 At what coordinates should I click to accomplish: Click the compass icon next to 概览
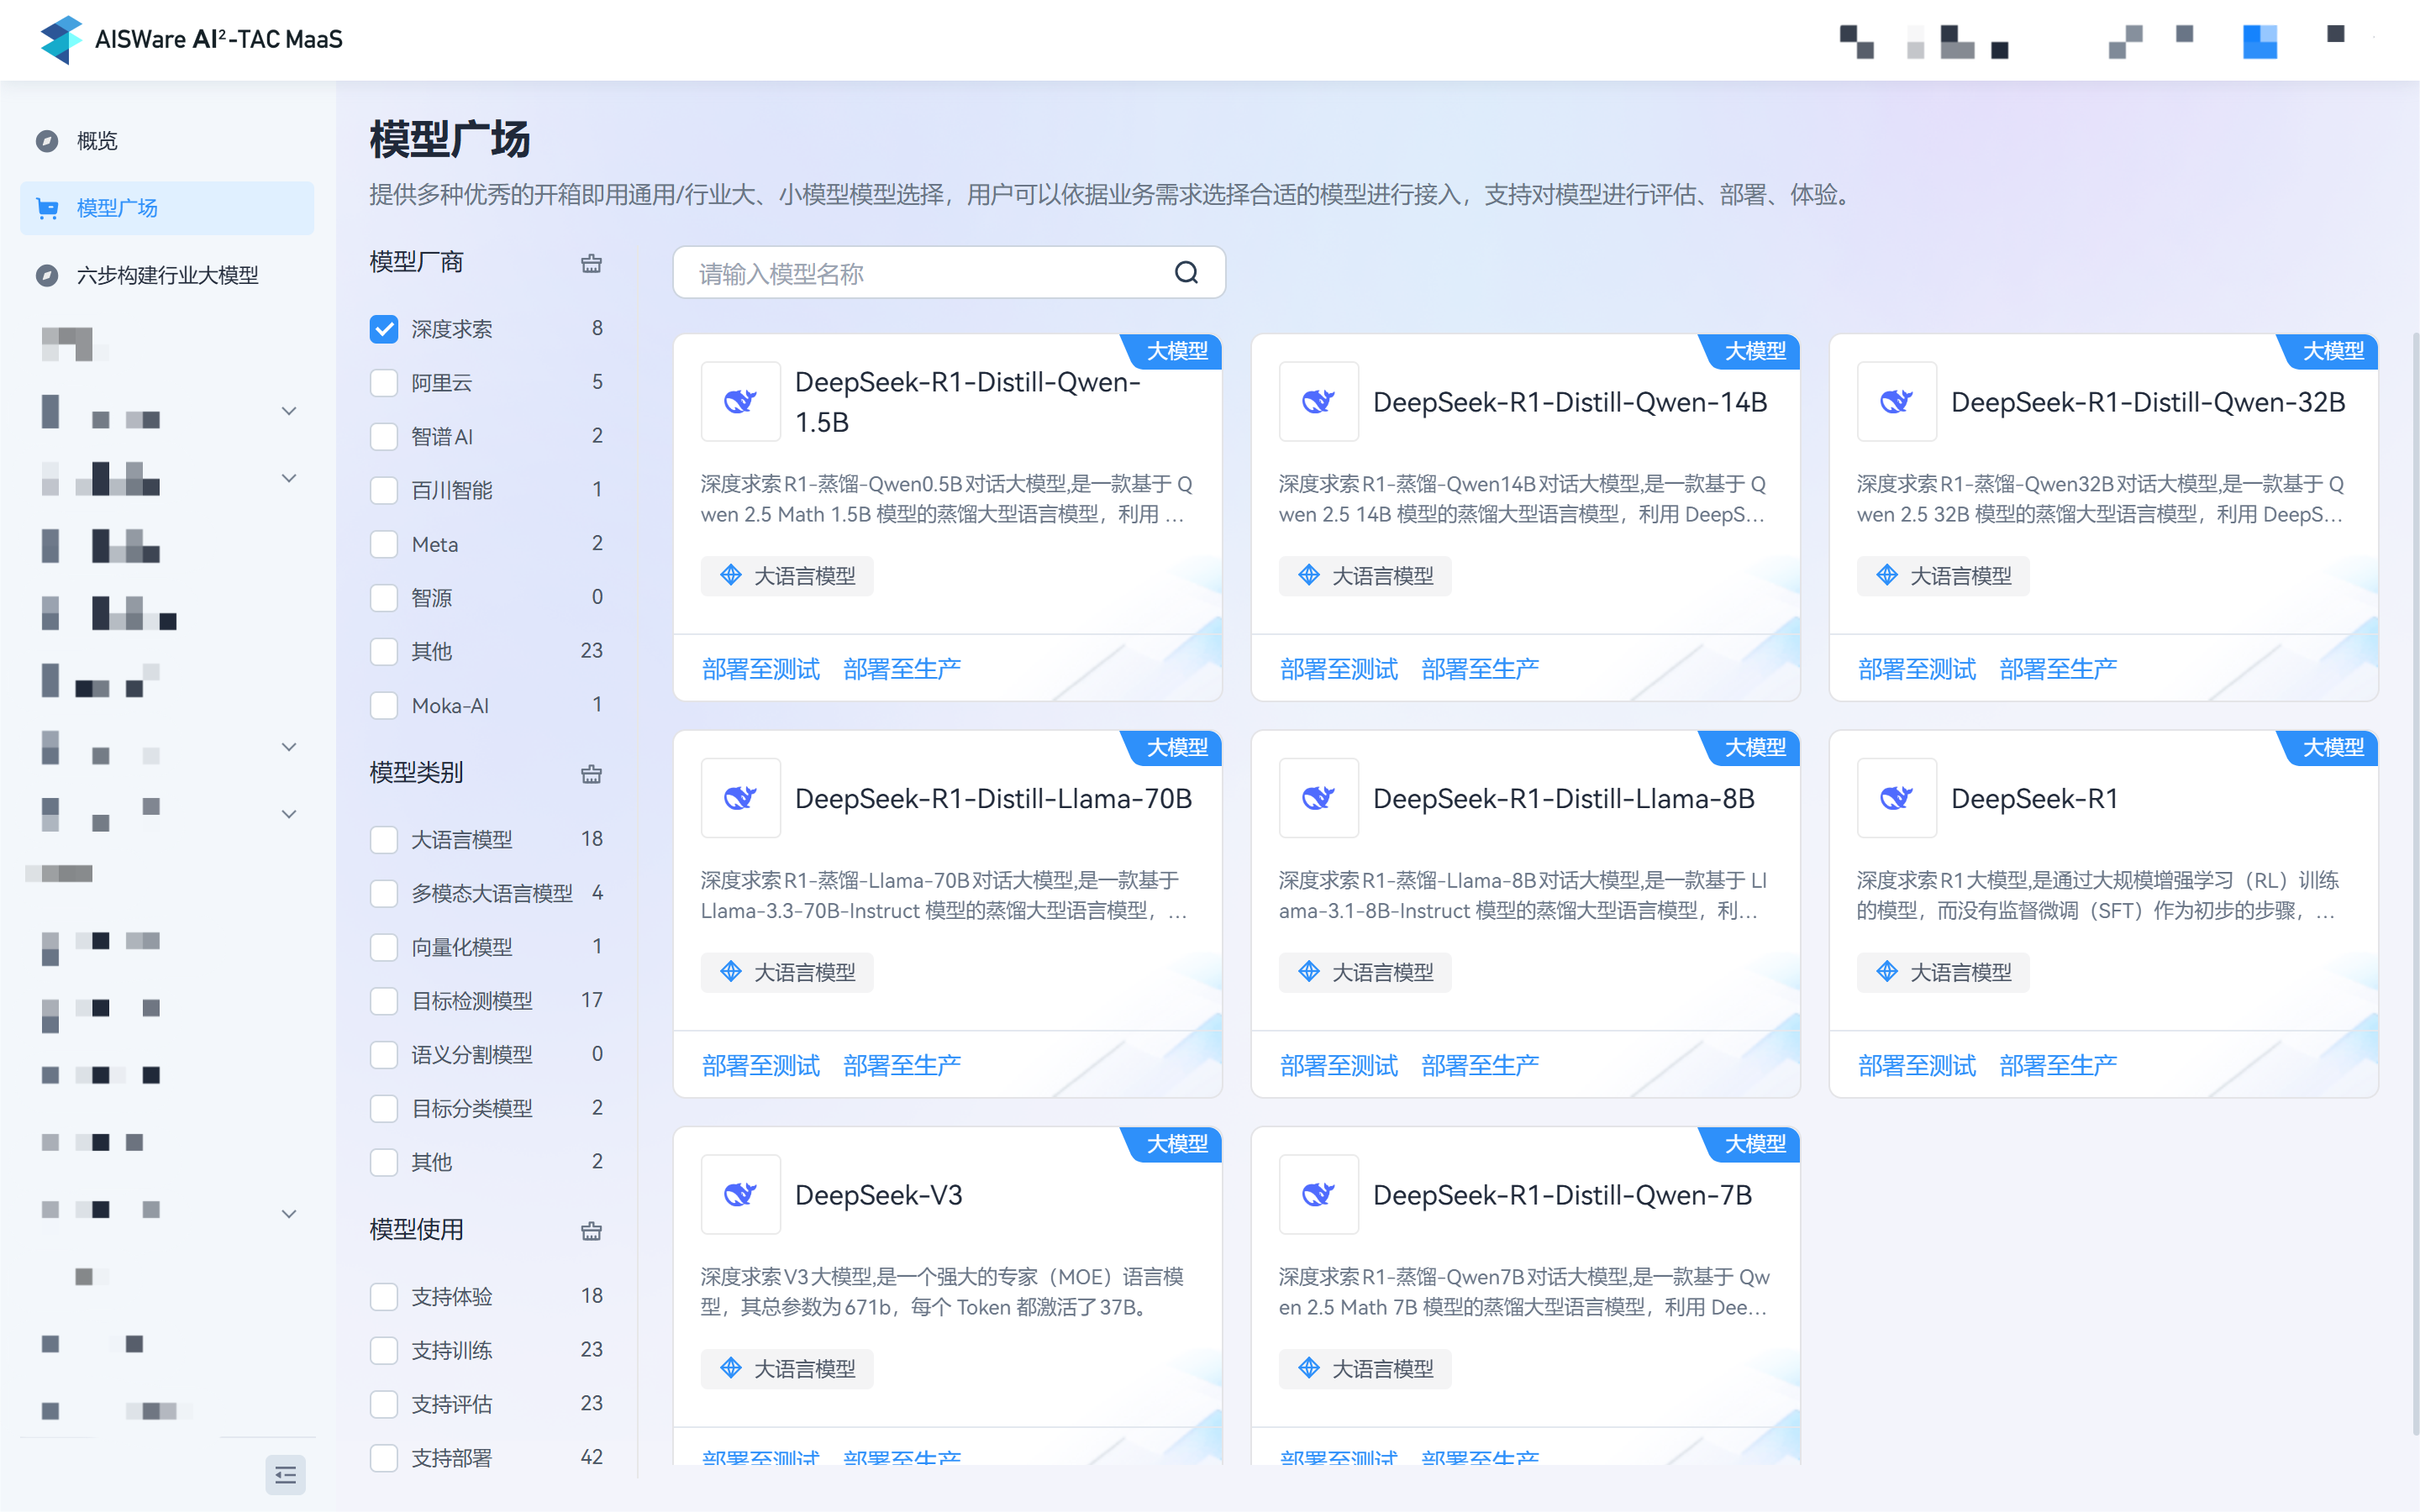(47, 141)
